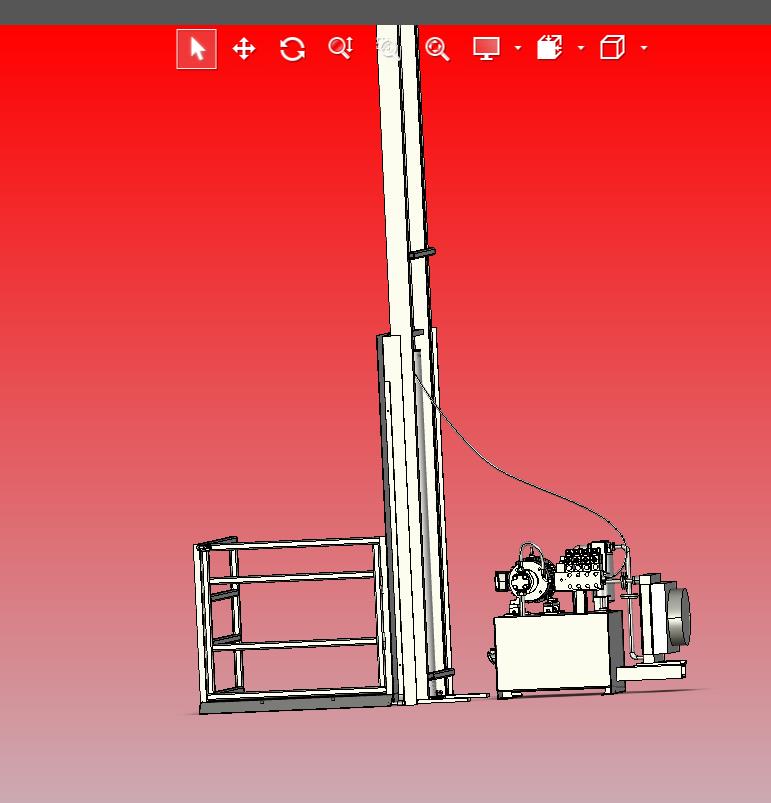Click the view orientation cube icon
Viewport: 771px width, 803px height.
613,48
